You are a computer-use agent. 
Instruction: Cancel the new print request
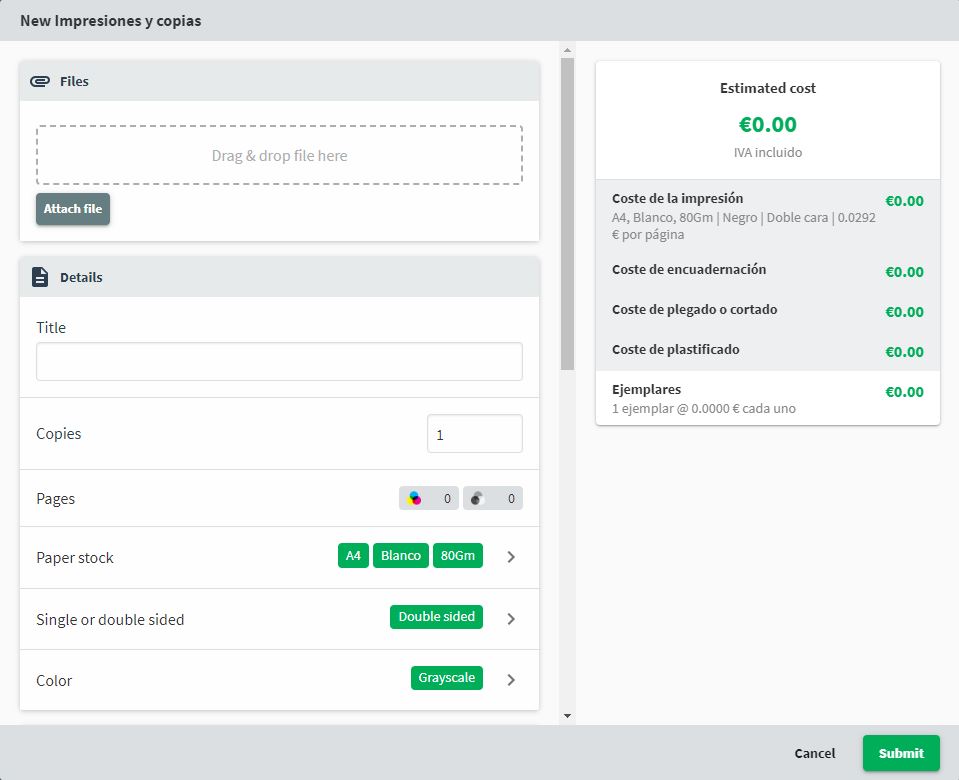(814, 753)
